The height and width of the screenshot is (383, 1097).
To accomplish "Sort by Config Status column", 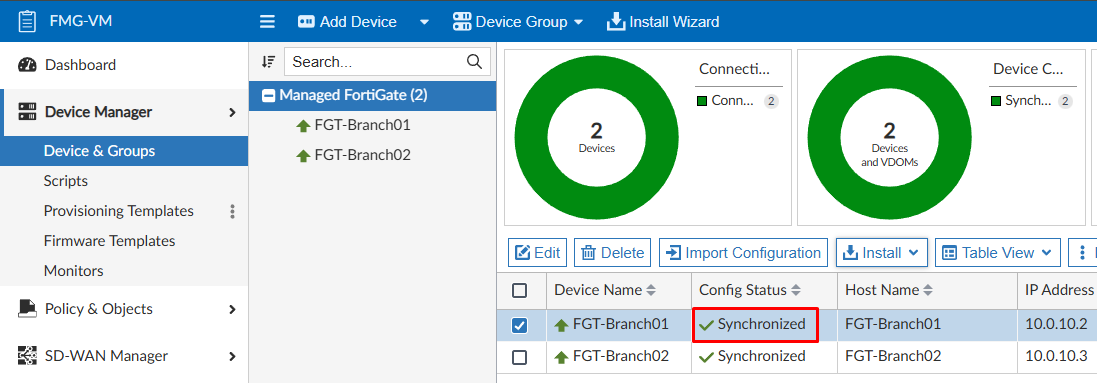I will [751, 290].
